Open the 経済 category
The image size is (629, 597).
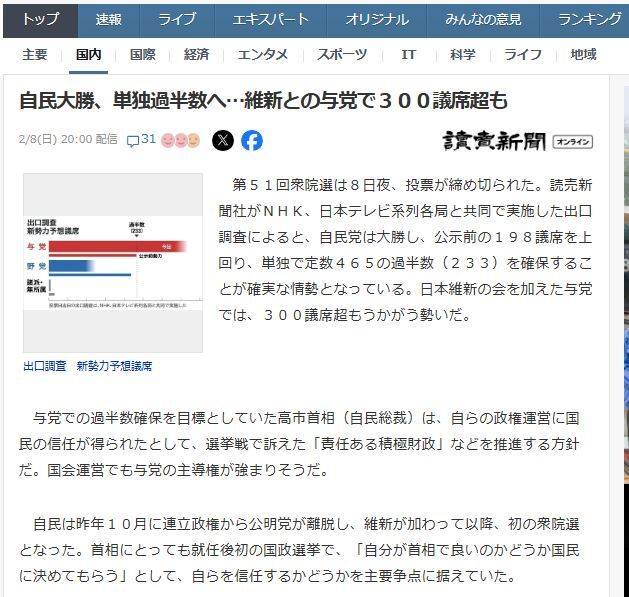click(x=197, y=54)
